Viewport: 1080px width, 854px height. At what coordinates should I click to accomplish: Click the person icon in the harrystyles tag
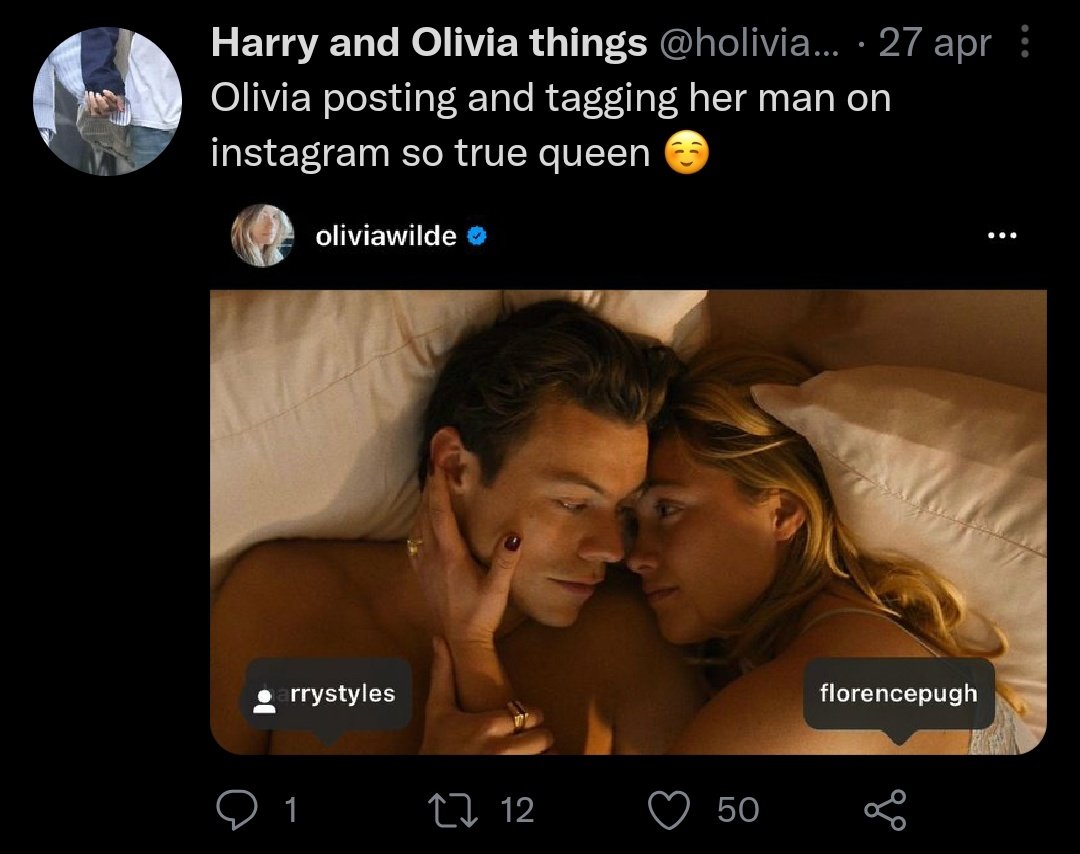263,700
